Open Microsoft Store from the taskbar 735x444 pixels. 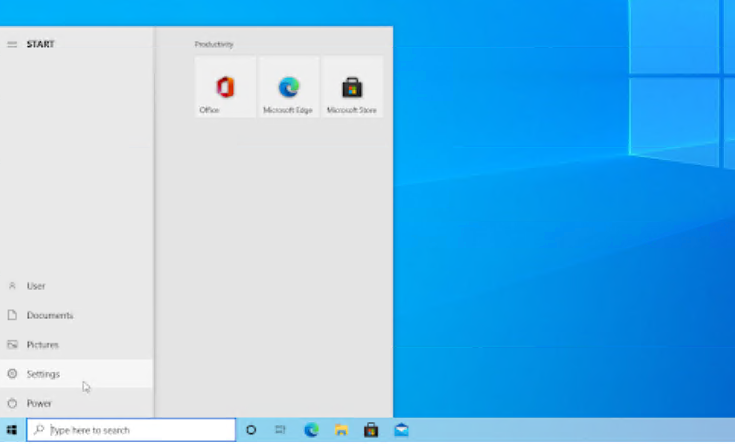click(x=371, y=430)
